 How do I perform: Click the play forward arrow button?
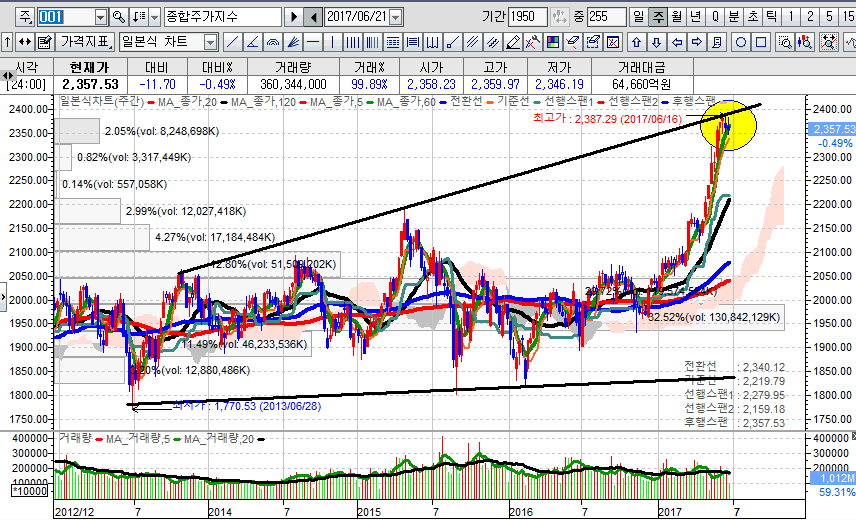tap(293, 17)
